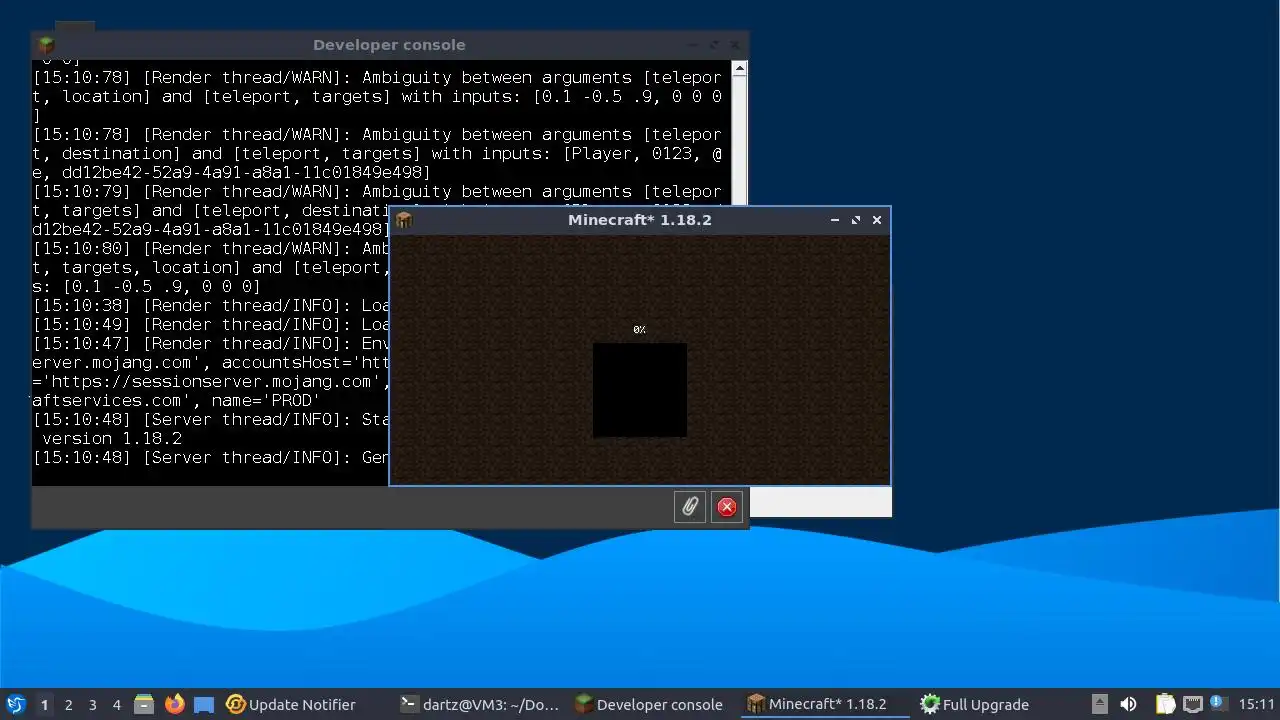The height and width of the screenshot is (720, 1280).
Task: Click the 15:11 clock in taskbar
Action: (1256, 704)
